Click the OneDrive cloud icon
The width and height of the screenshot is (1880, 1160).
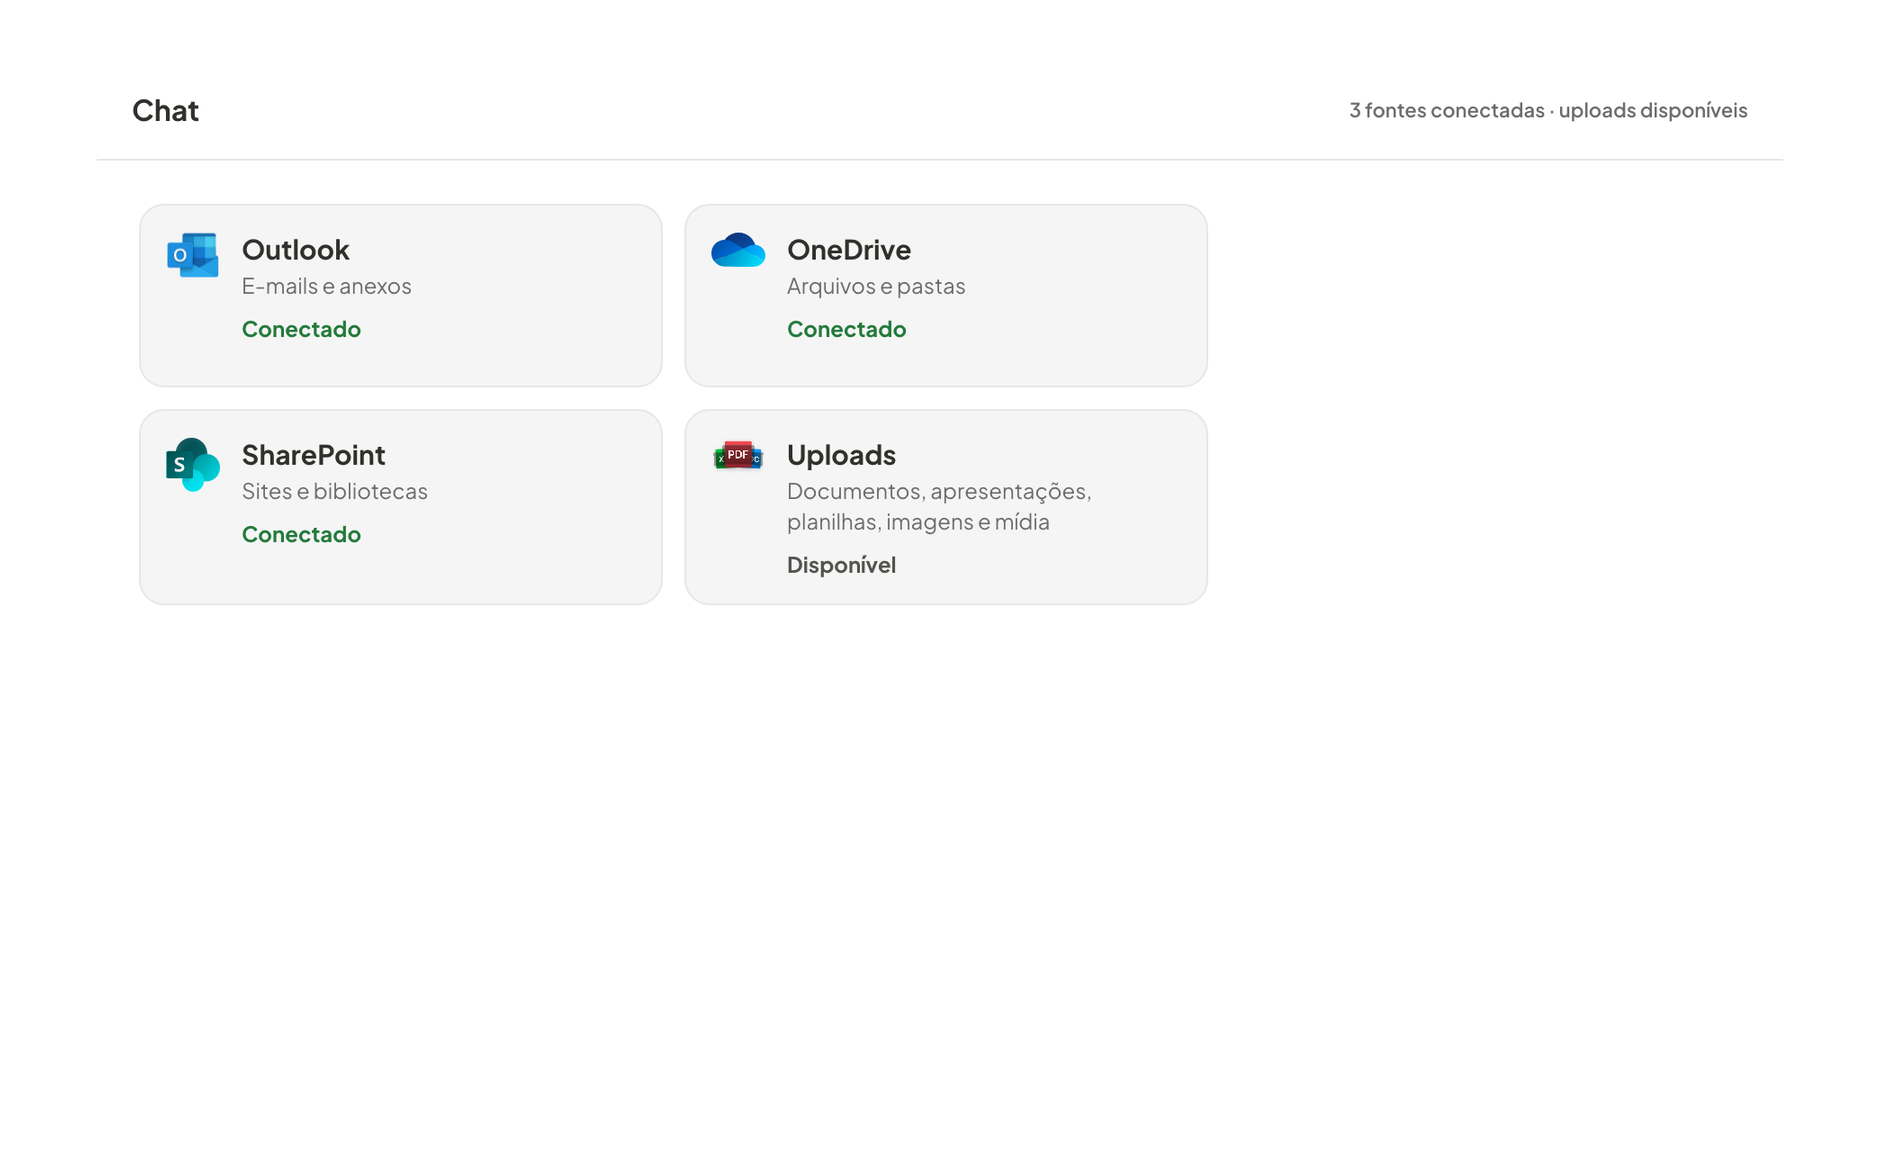click(738, 250)
